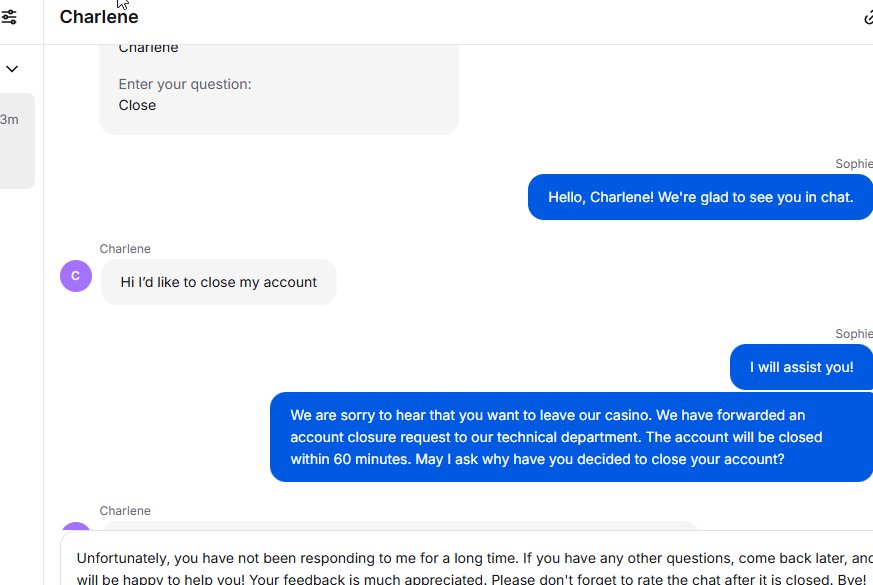Click the Charlene sender label near bottom
This screenshot has width=873, height=585.
coord(125,510)
